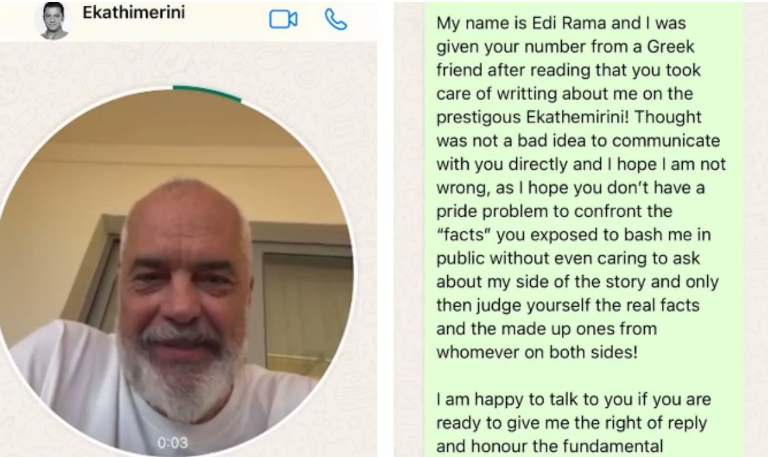The image size is (768, 457).
Task: Click the paragraph starting "I am happy"
Action: pyautogui.click(x=574, y=423)
